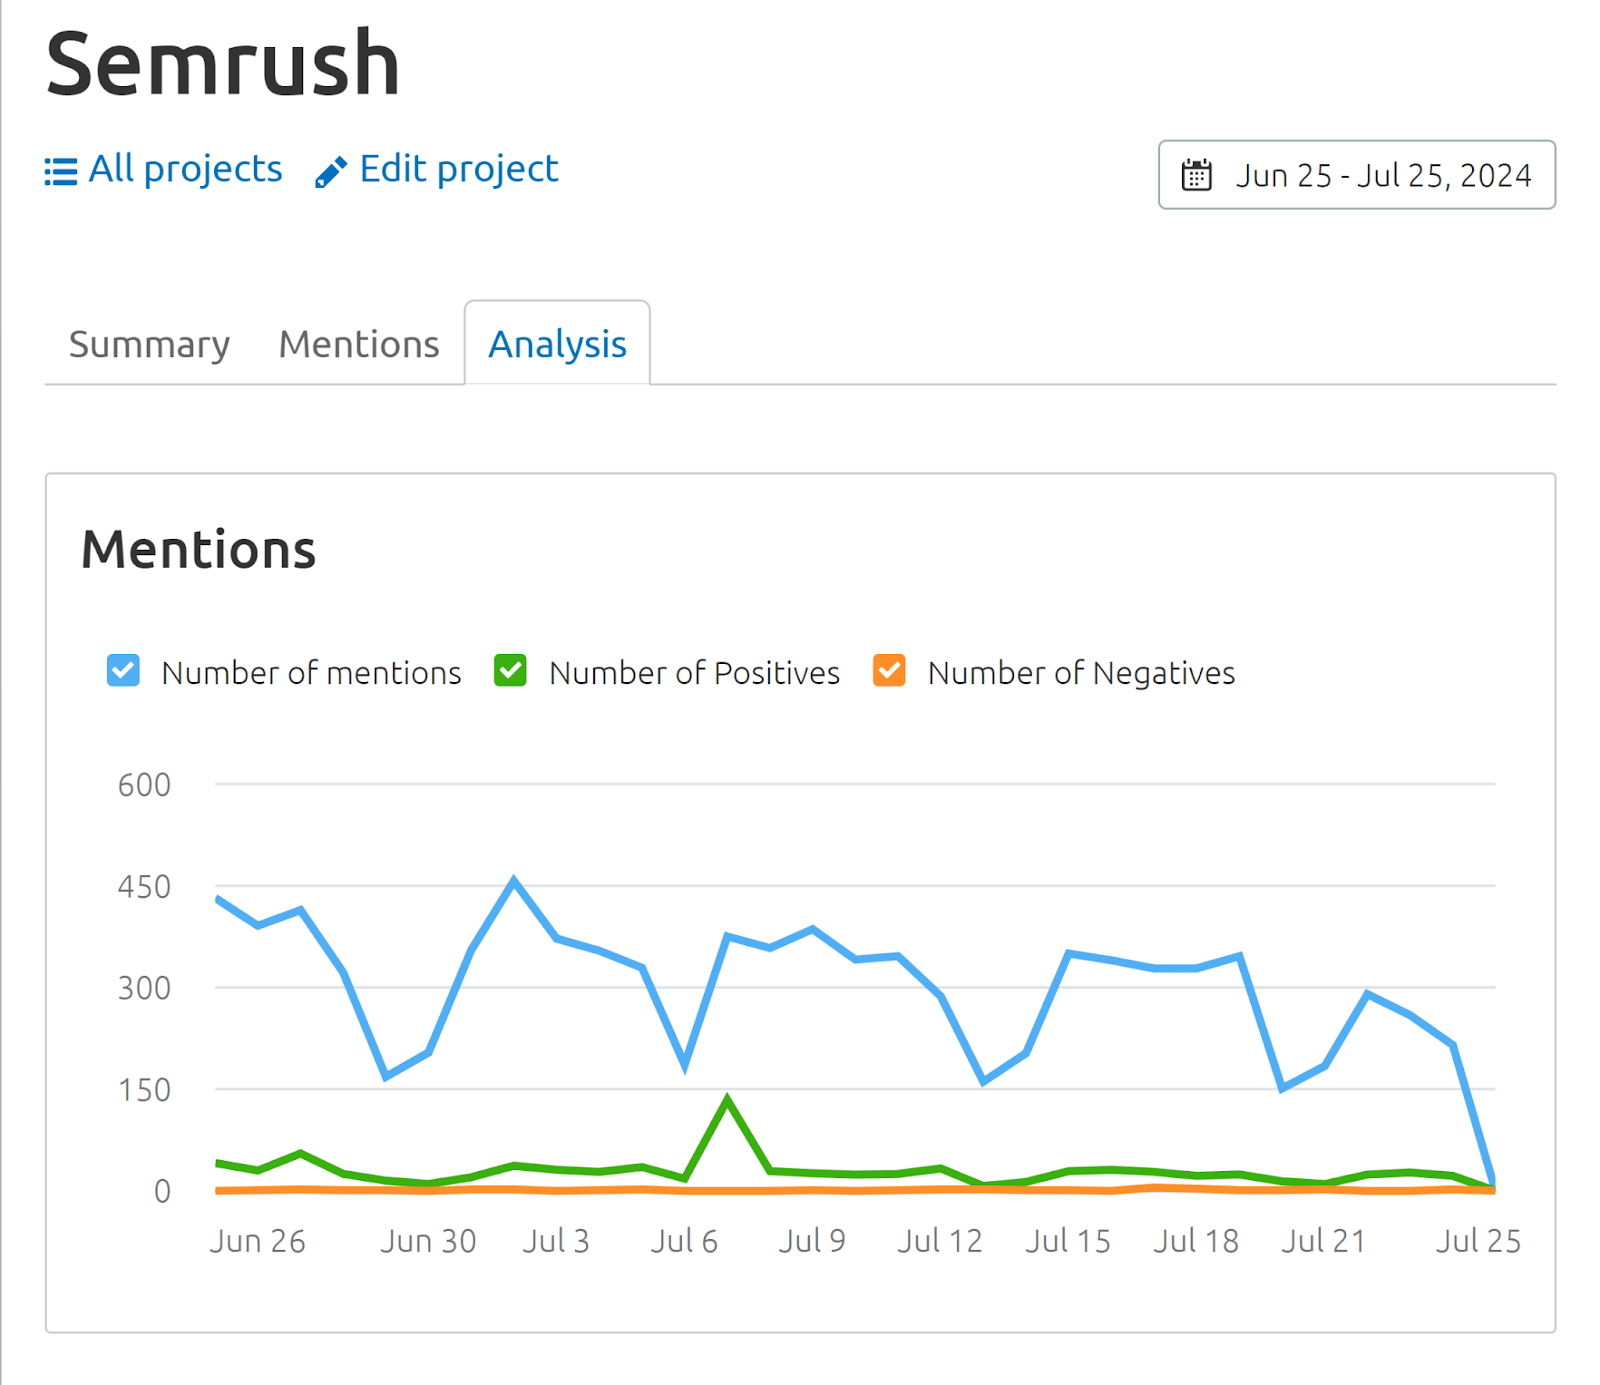Viewport: 1600px width, 1385px height.
Task: Click the Jul 12 axis label
Action: point(940,1241)
